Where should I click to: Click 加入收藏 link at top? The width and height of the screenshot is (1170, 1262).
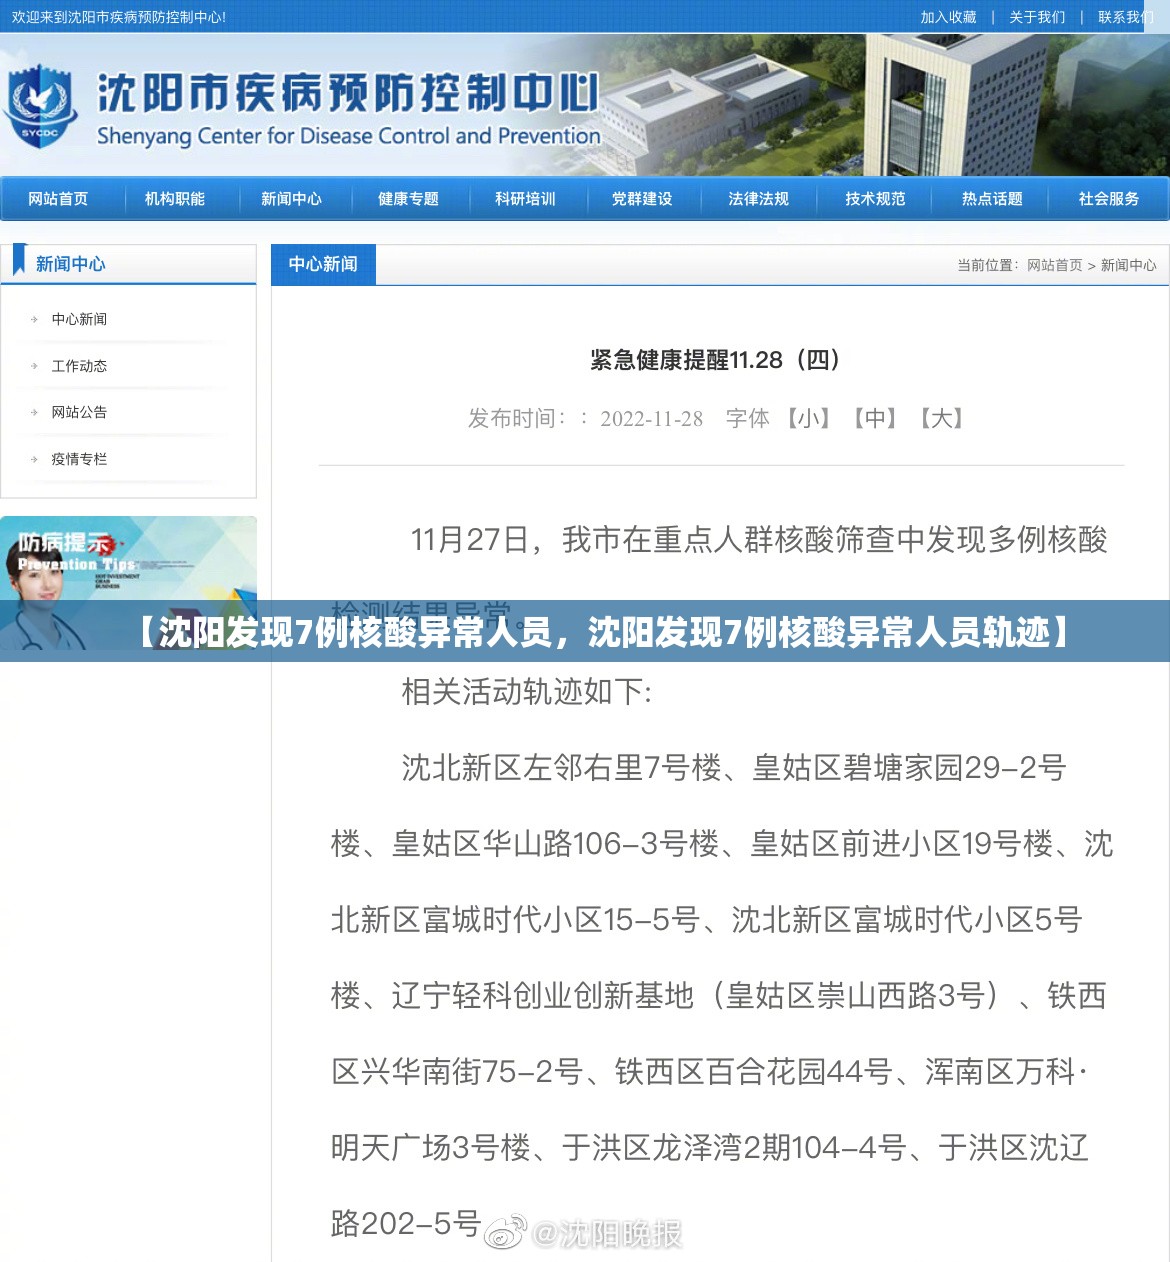[948, 17]
